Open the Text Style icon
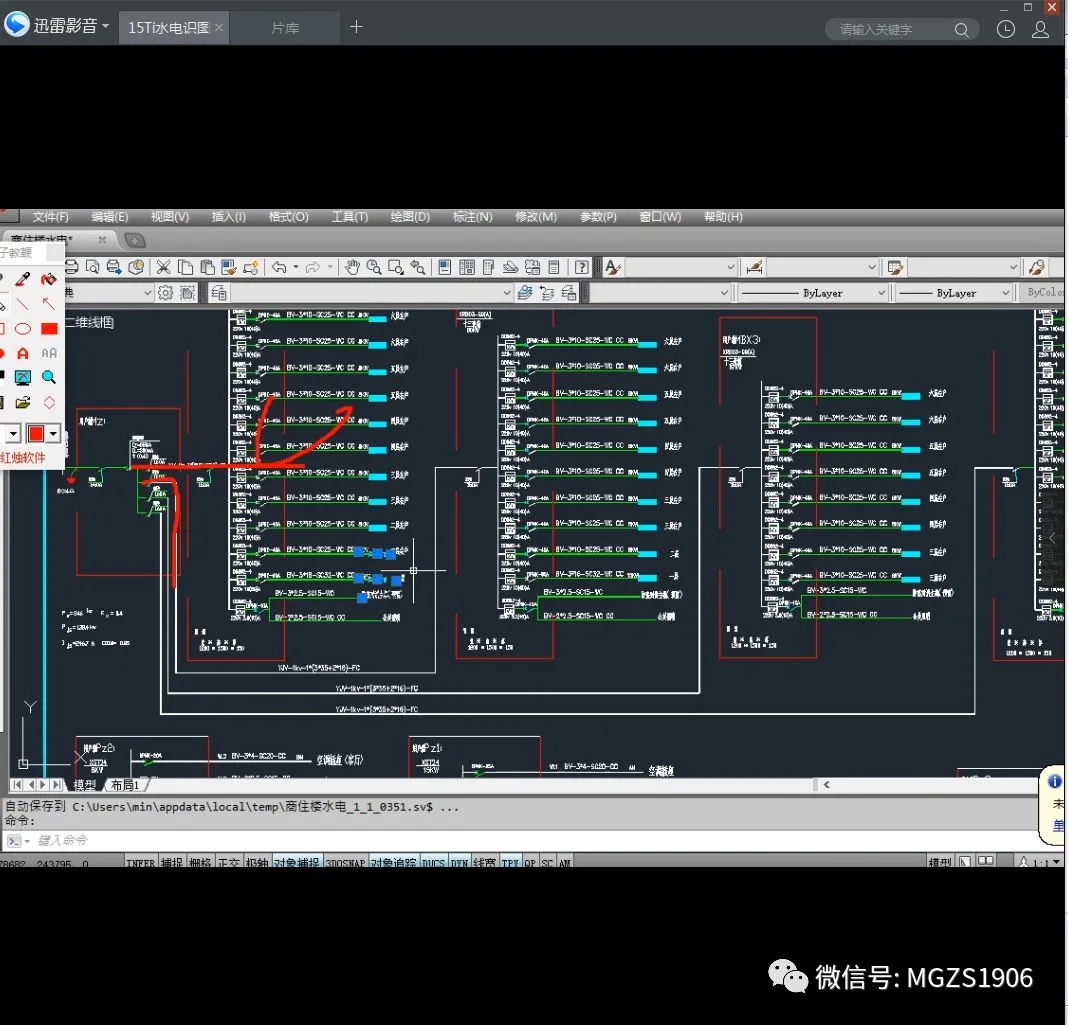Viewport: 1068px width, 1025px height. (613, 268)
